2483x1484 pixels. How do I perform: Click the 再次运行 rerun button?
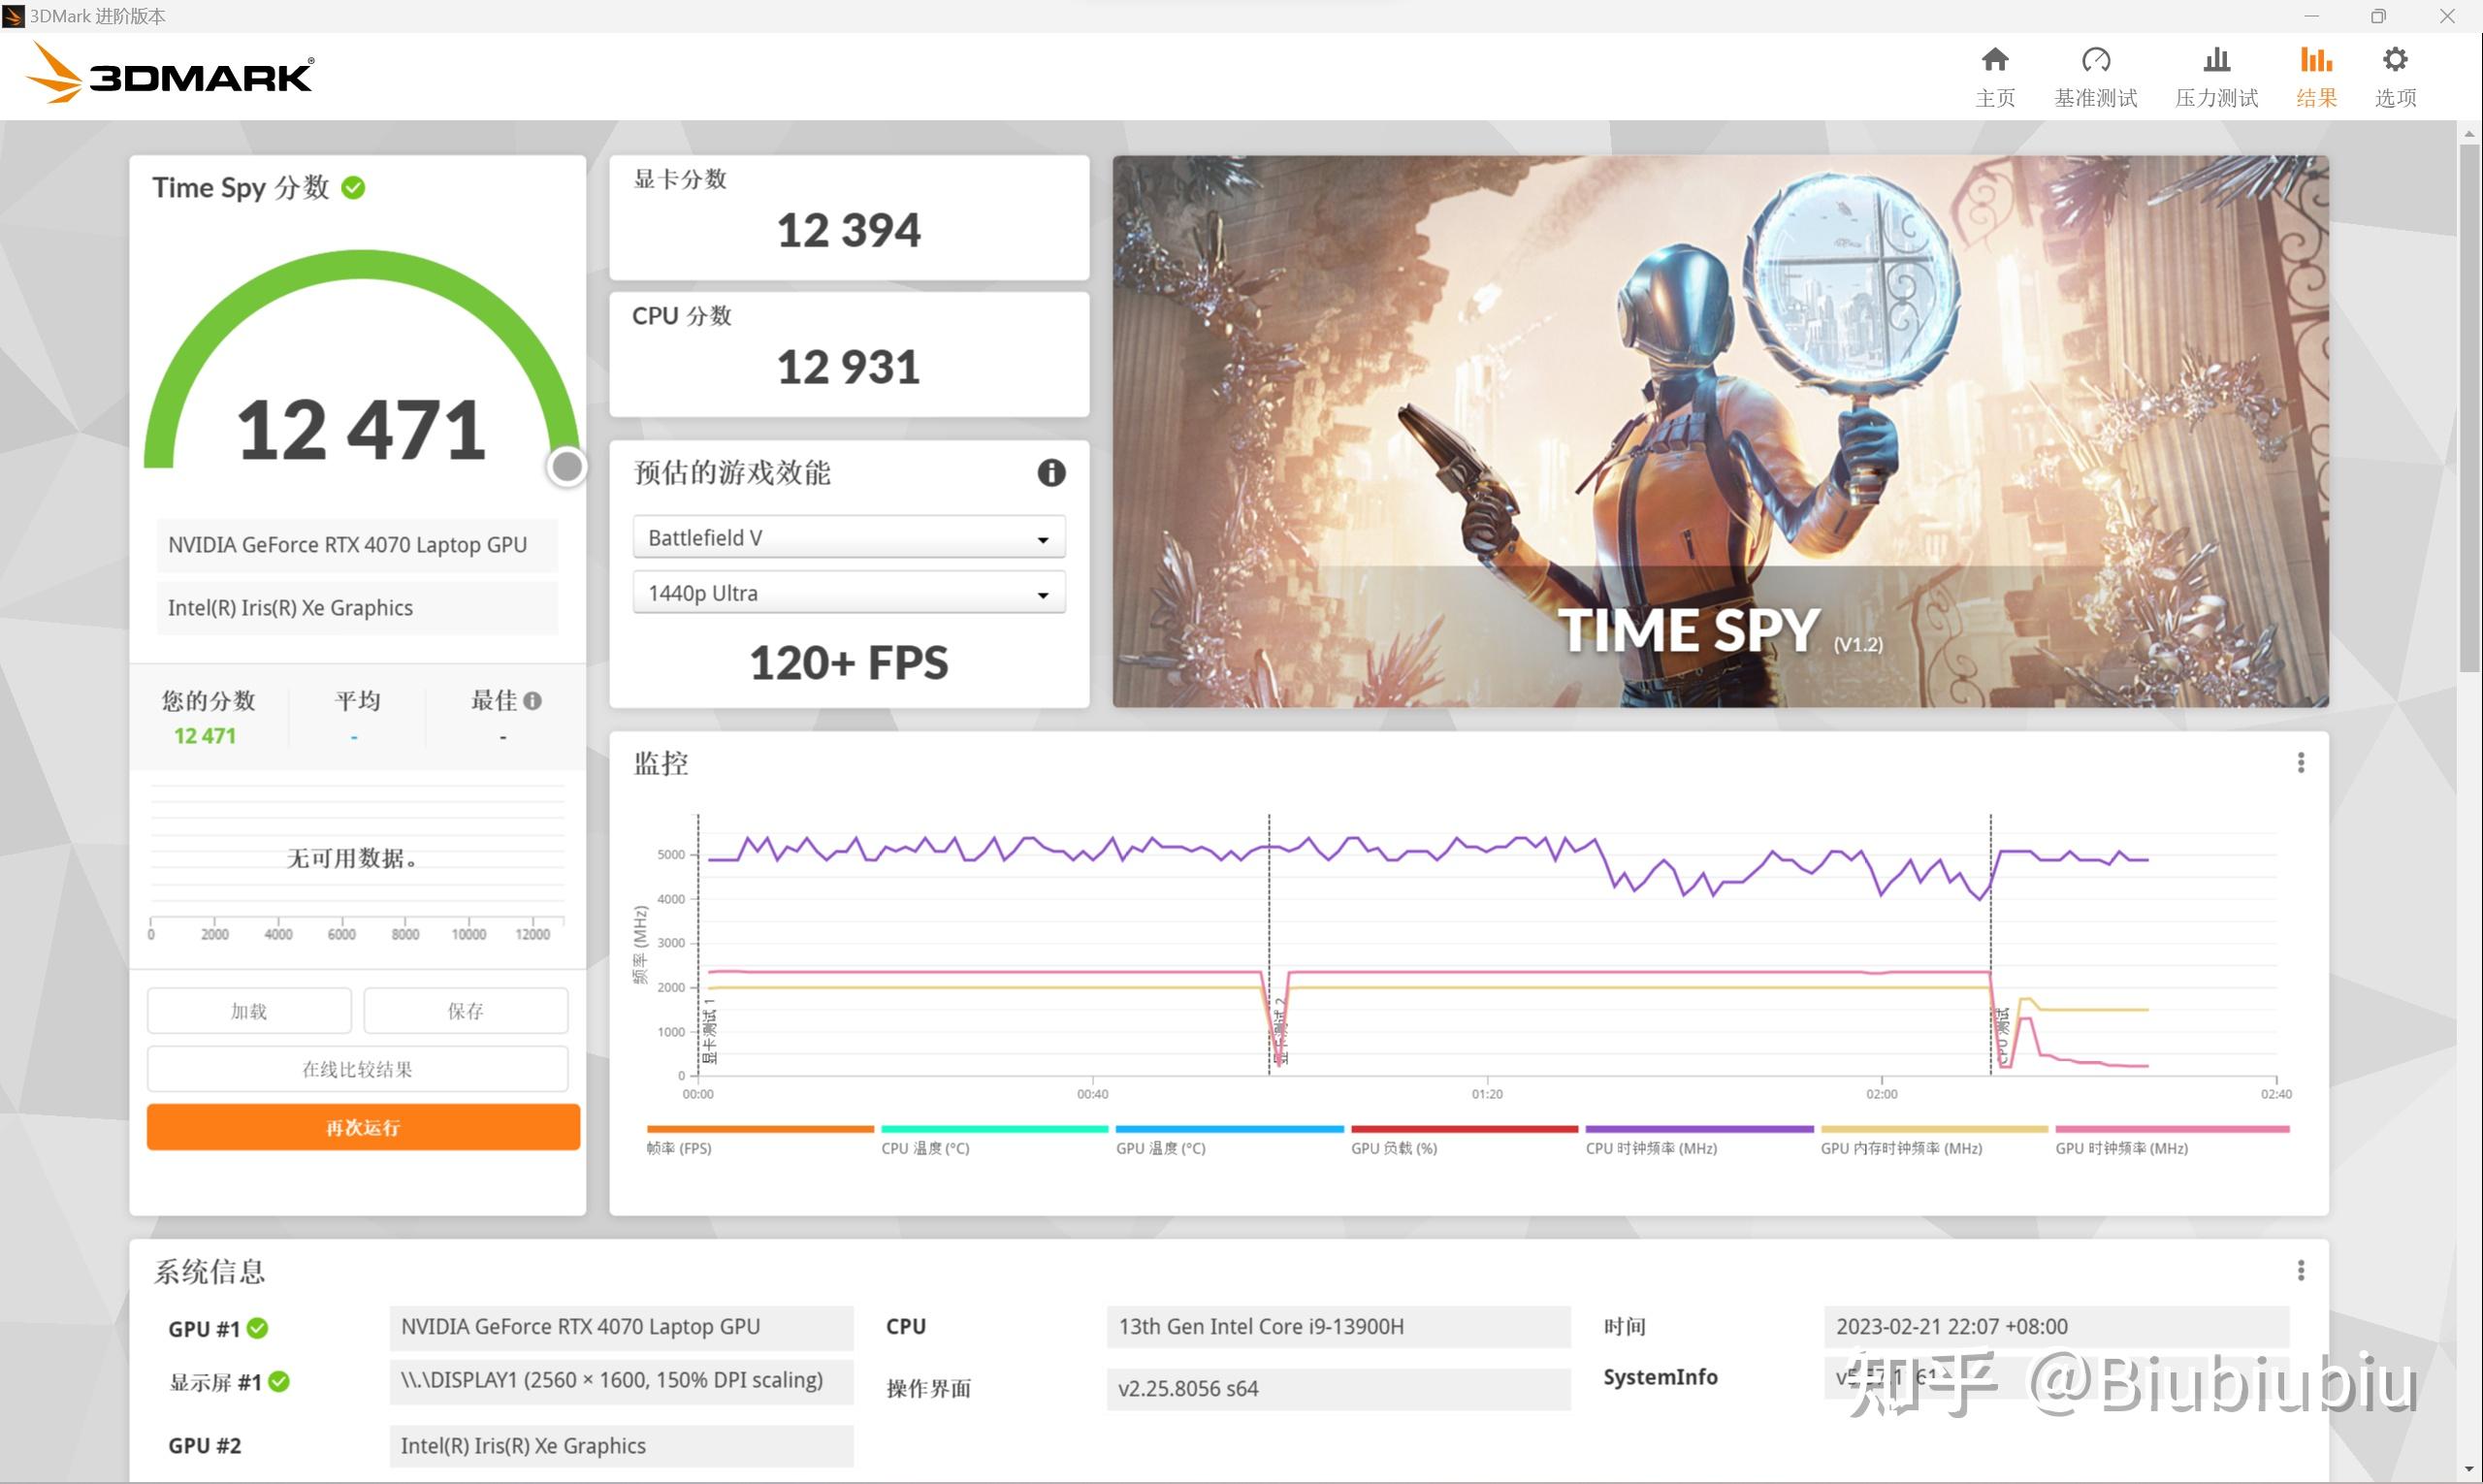pyautogui.click(x=361, y=1127)
